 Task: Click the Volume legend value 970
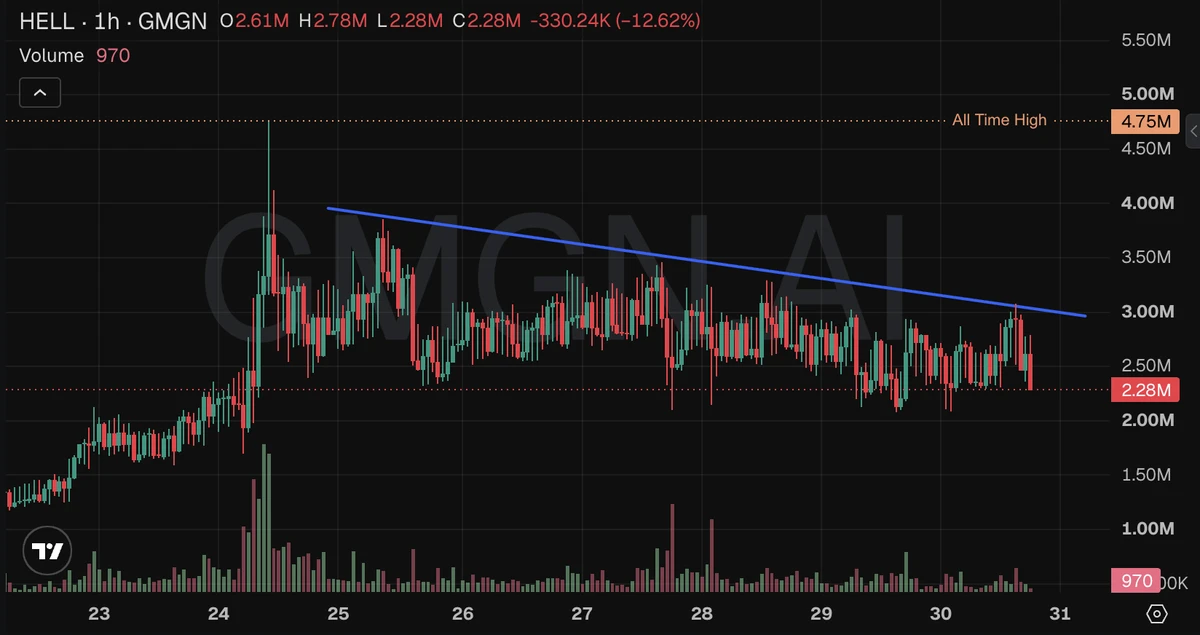pos(113,55)
